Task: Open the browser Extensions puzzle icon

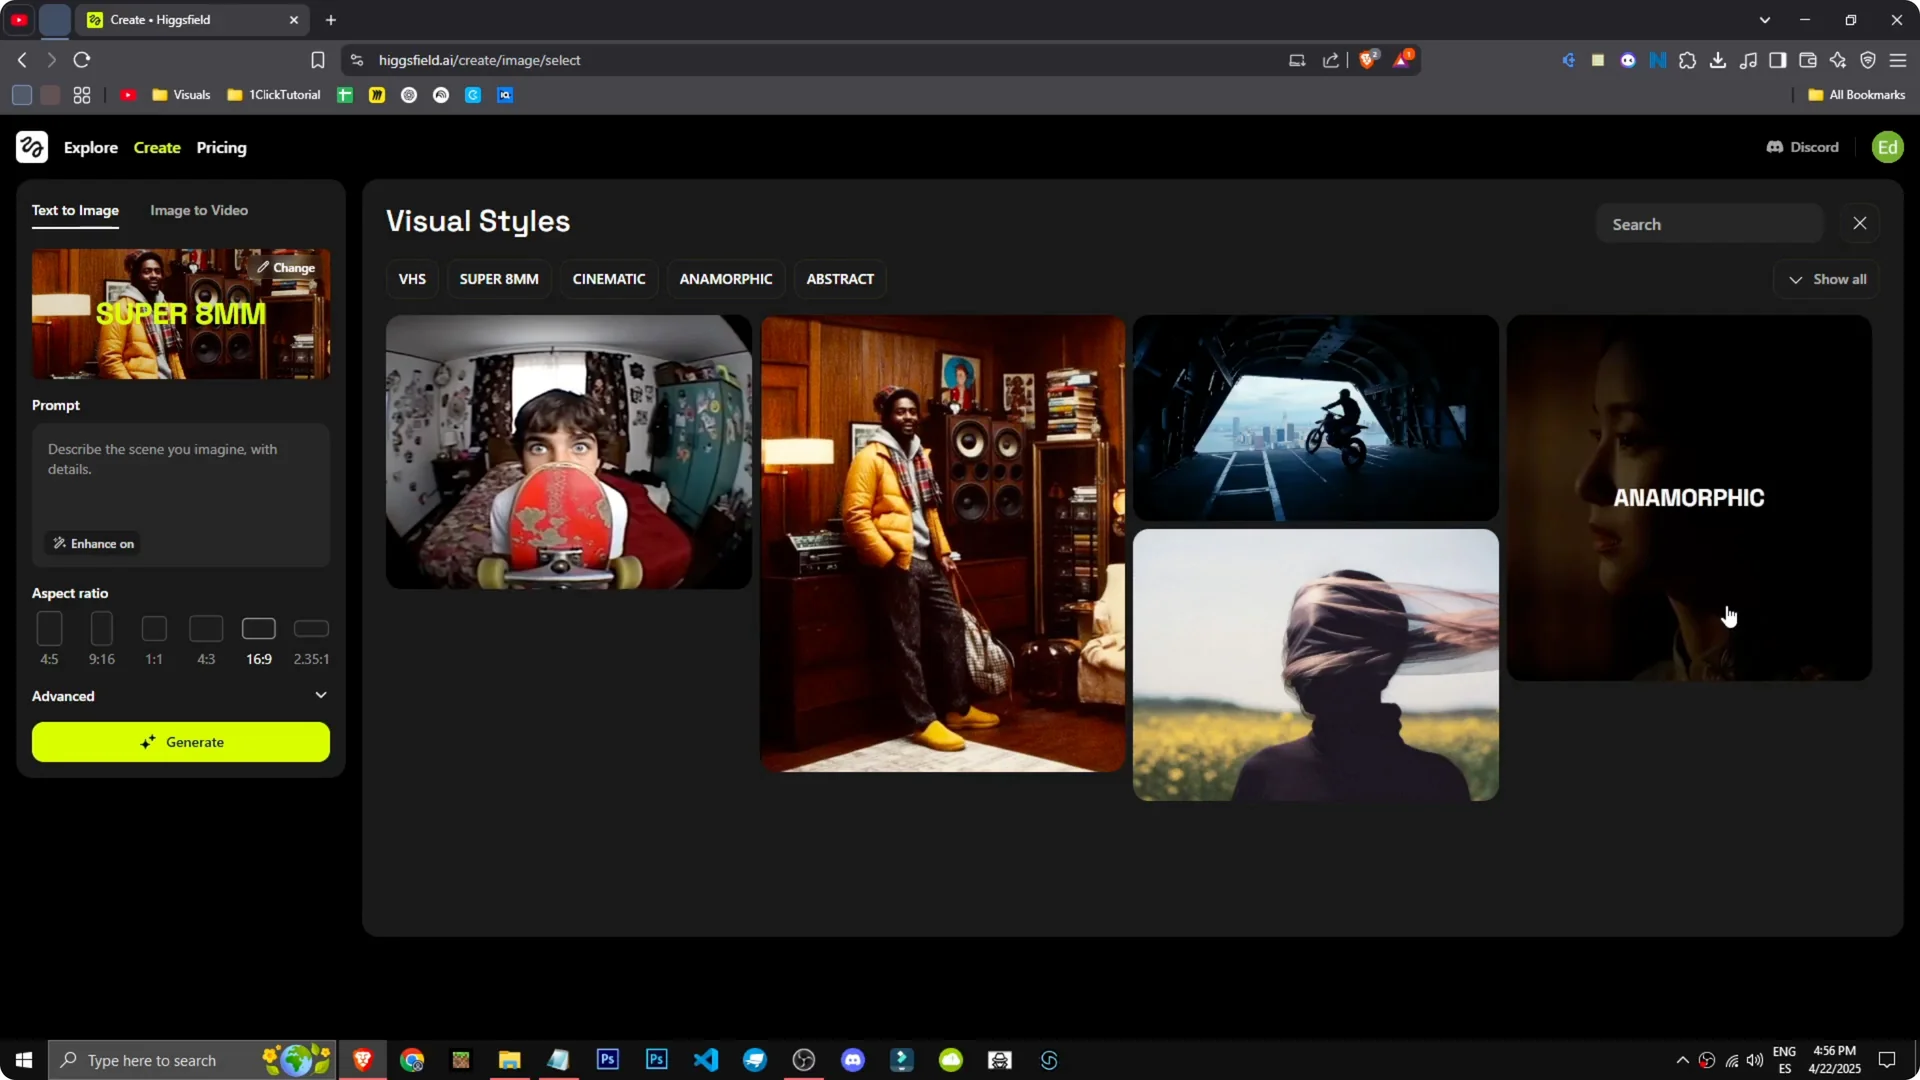Action: pyautogui.click(x=1688, y=60)
